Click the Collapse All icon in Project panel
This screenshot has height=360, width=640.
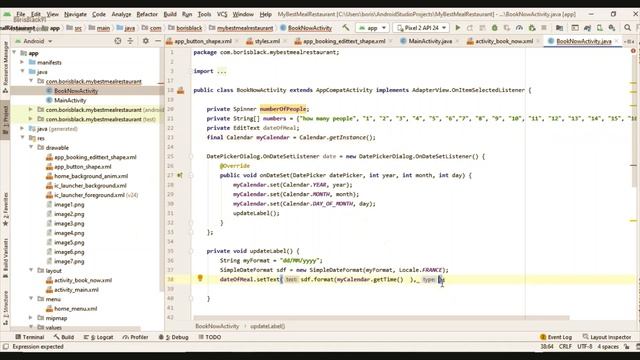[x=130, y=41]
